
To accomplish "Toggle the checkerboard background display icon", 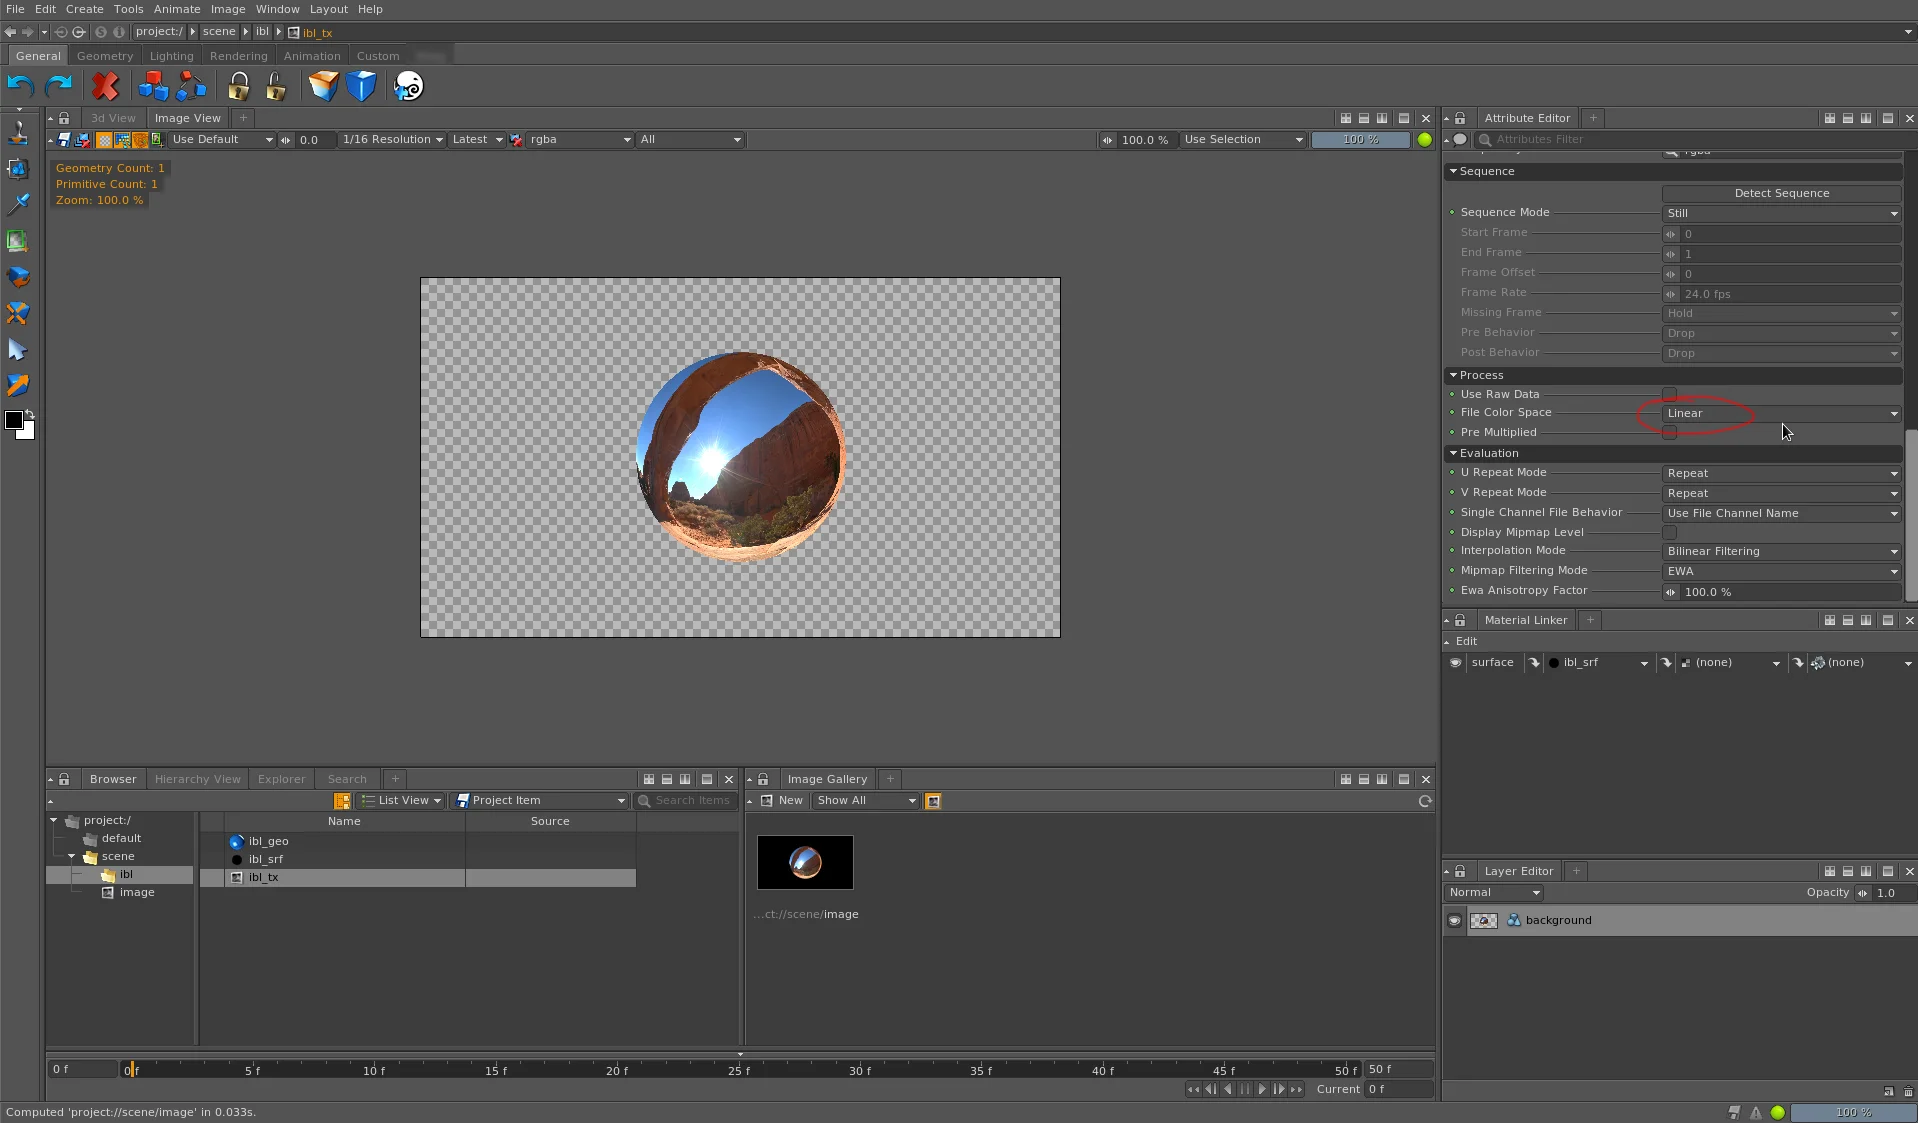I will click(x=103, y=140).
